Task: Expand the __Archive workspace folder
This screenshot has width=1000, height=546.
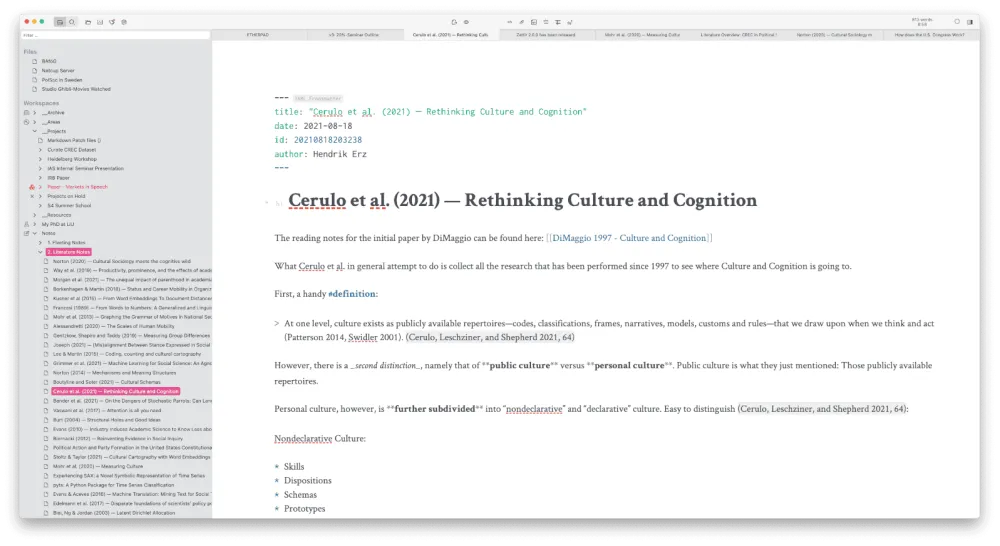Action: click(x=34, y=112)
